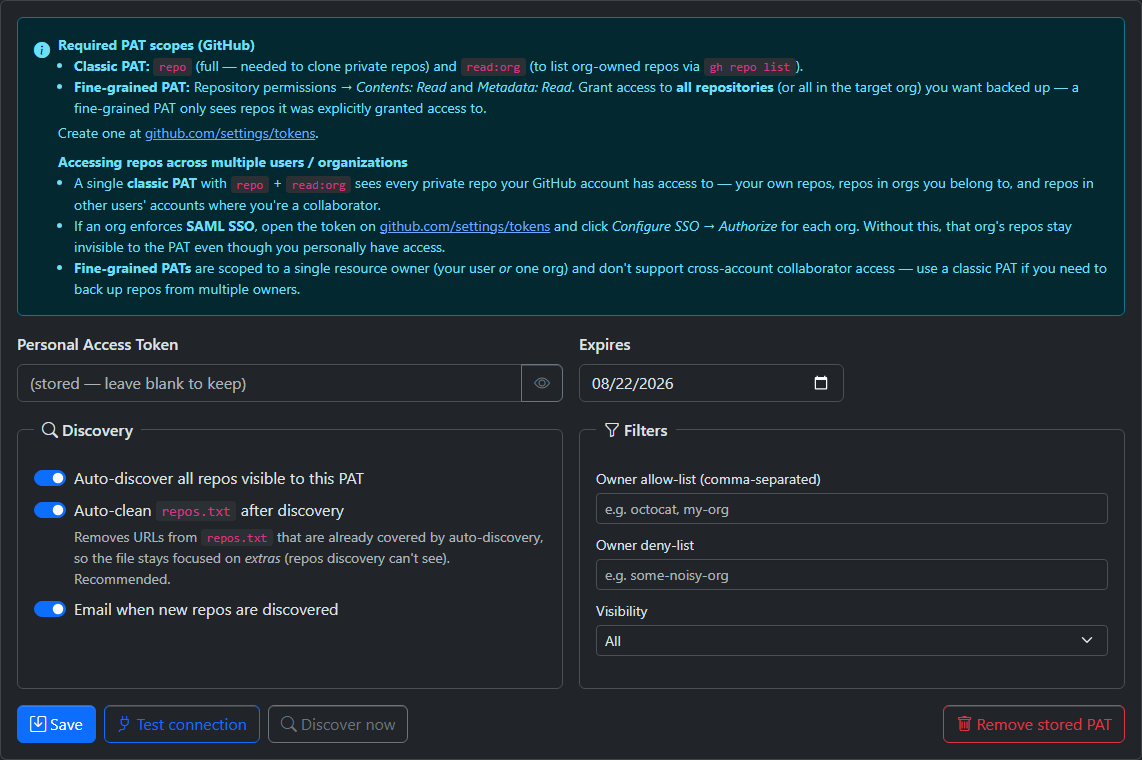The width and height of the screenshot is (1142, 760).
Task: Disable auto-discover all repos toggle
Action: point(50,479)
